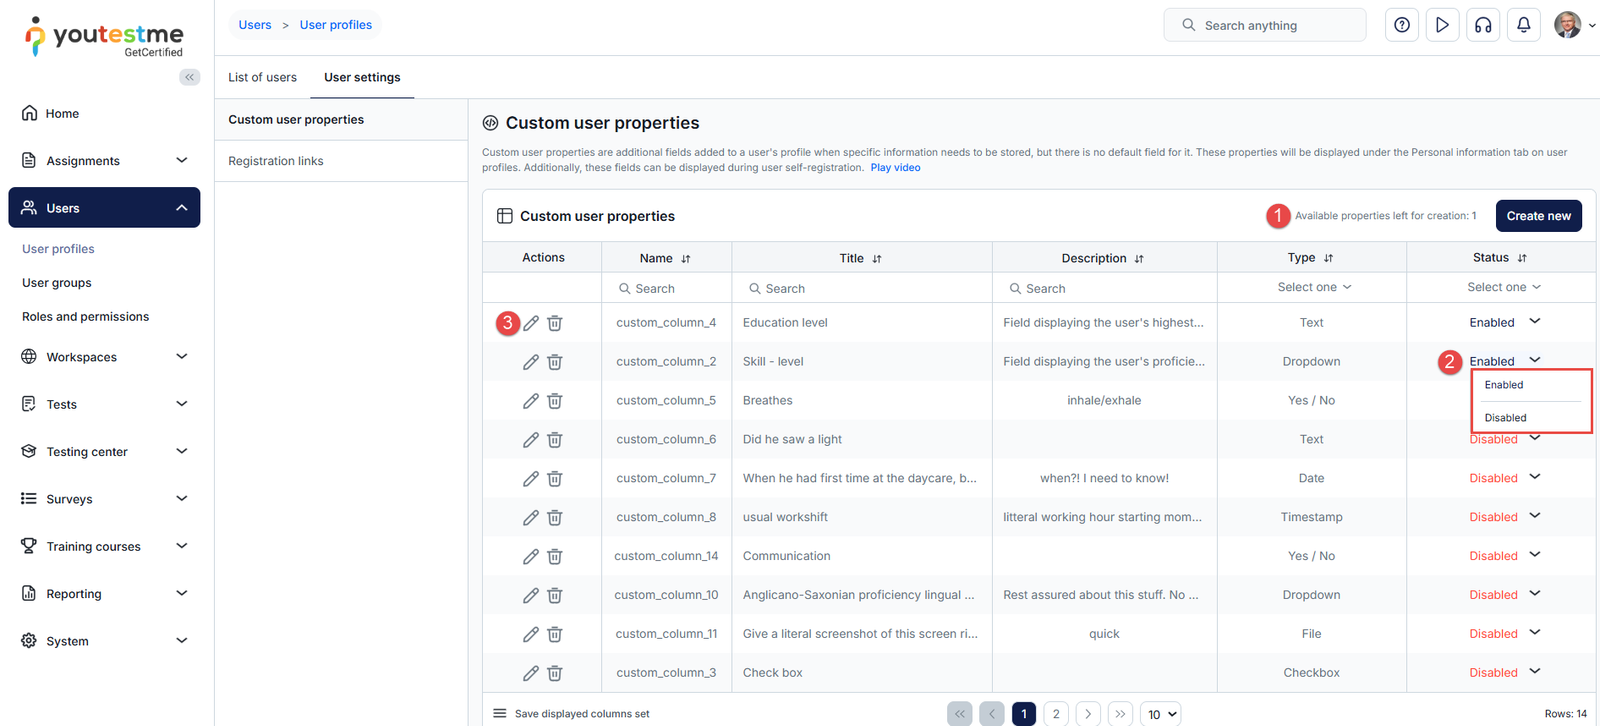The image size is (1600, 726).
Task: Click the Create new button
Action: (1538, 216)
